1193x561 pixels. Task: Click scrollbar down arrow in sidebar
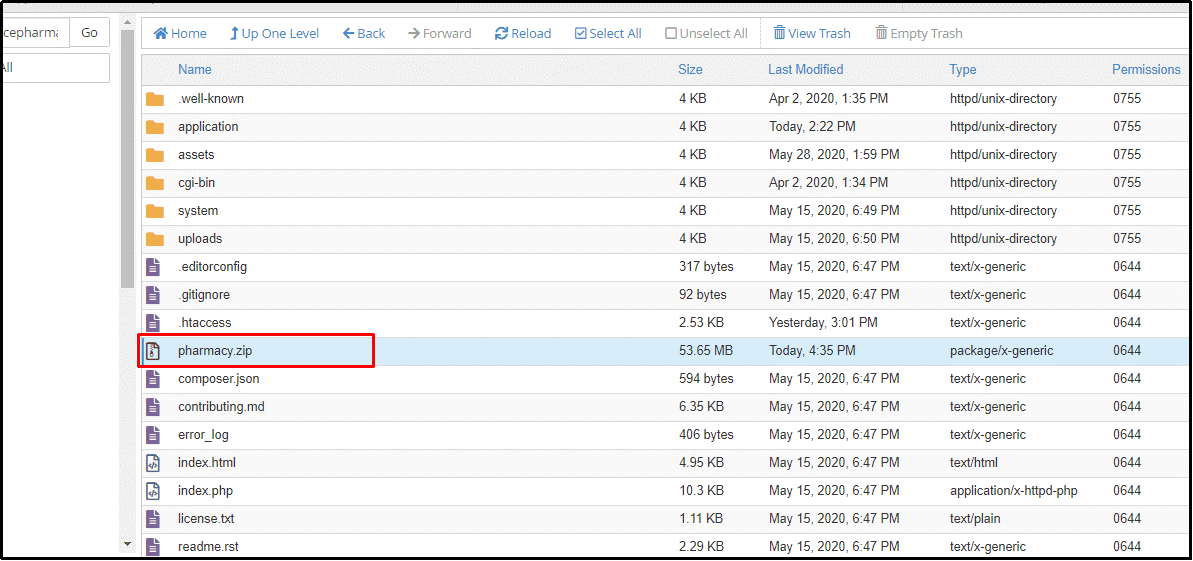127,543
